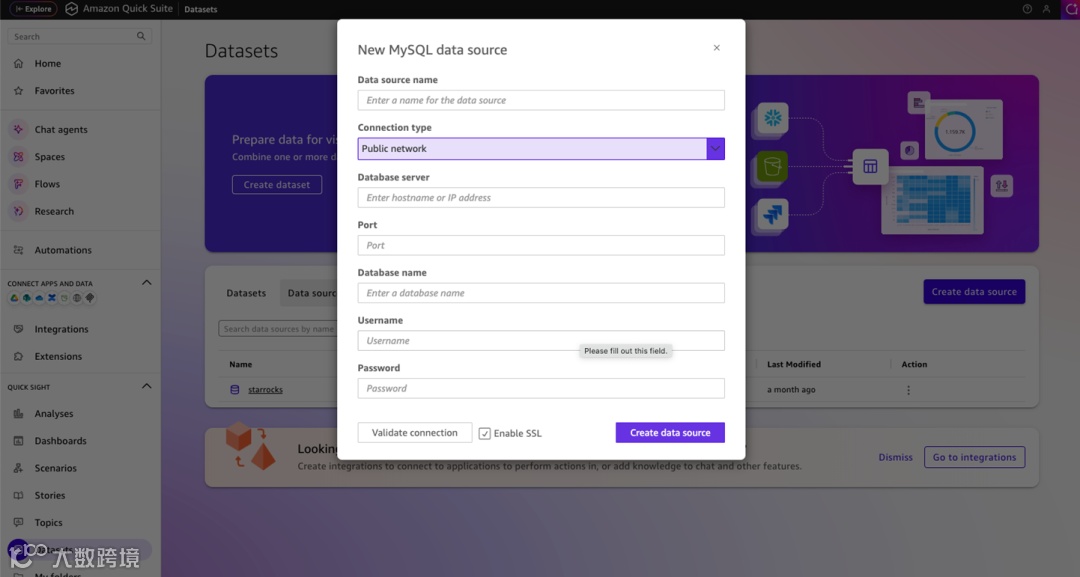Image resolution: width=1080 pixels, height=577 pixels.
Task: Click the Dismiss link
Action: (895, 457)
